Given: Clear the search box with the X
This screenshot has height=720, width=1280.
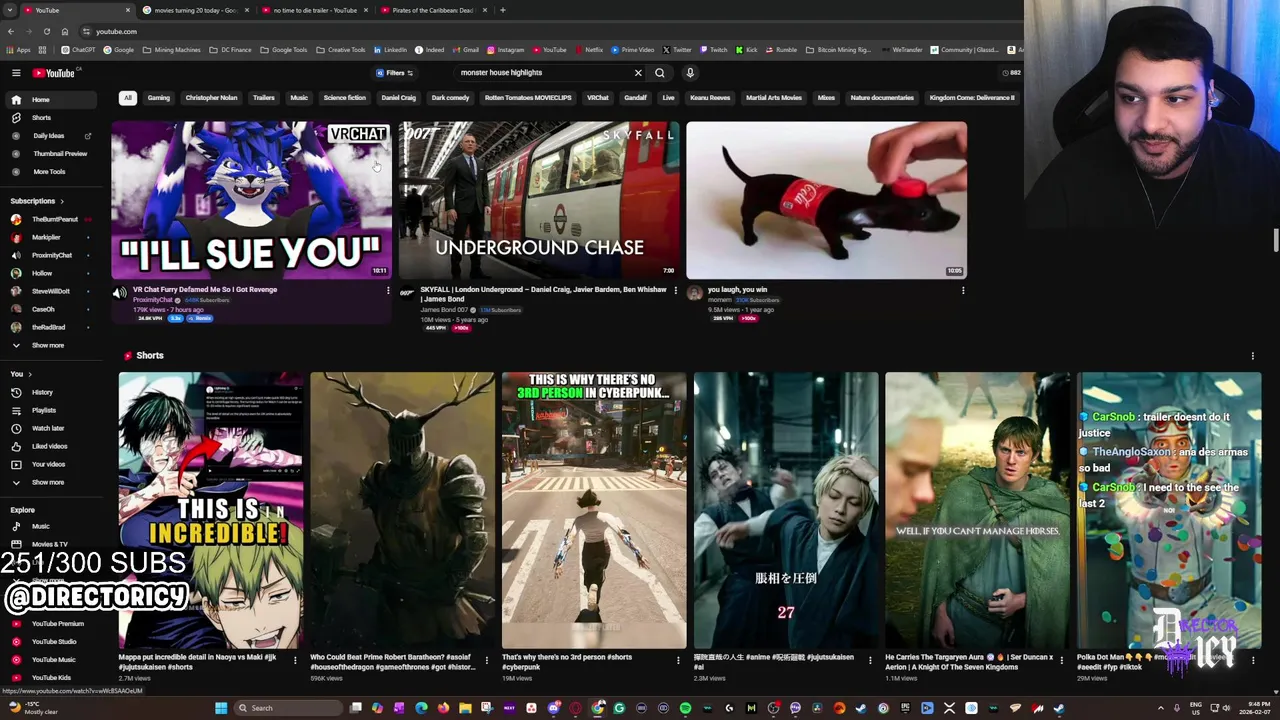Looking at the screenshot, I should [x=638, y=73].
